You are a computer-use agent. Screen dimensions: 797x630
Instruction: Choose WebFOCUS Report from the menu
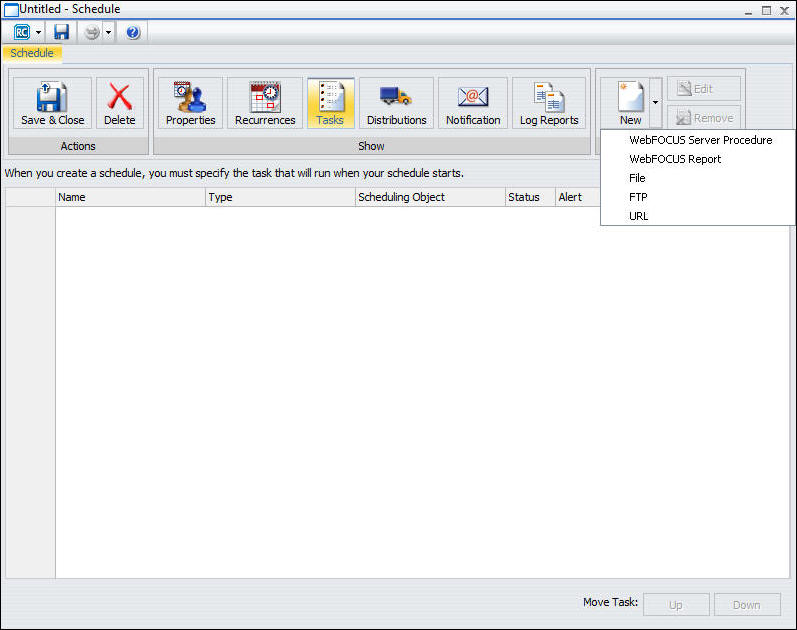[x=698, y=159]
